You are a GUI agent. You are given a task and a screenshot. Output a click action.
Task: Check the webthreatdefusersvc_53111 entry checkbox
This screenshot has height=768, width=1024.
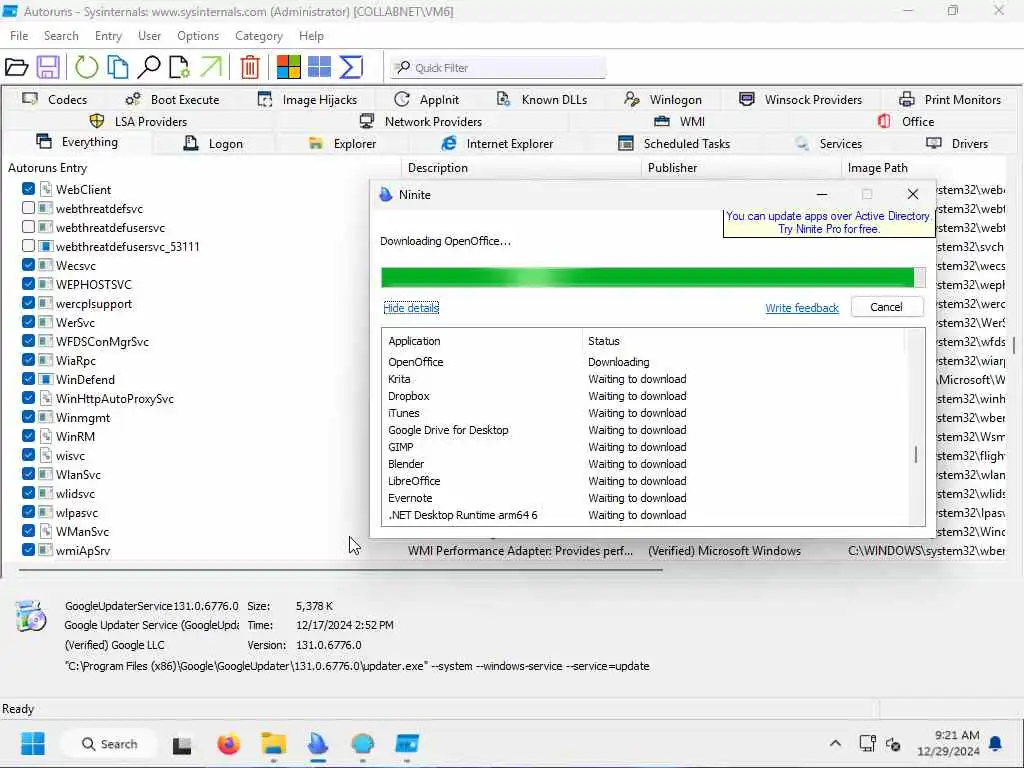point(28,246)
